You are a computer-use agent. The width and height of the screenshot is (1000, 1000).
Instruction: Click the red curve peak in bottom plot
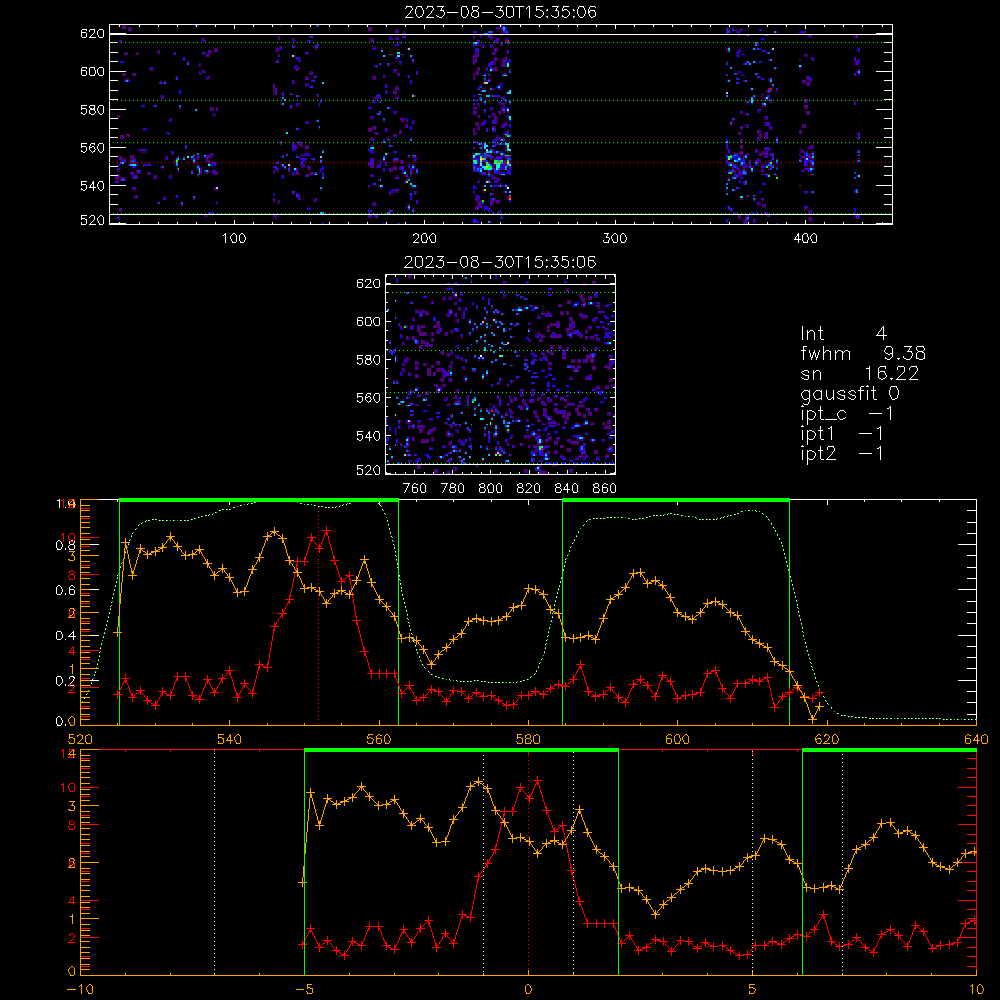click(x=538, y=781)
